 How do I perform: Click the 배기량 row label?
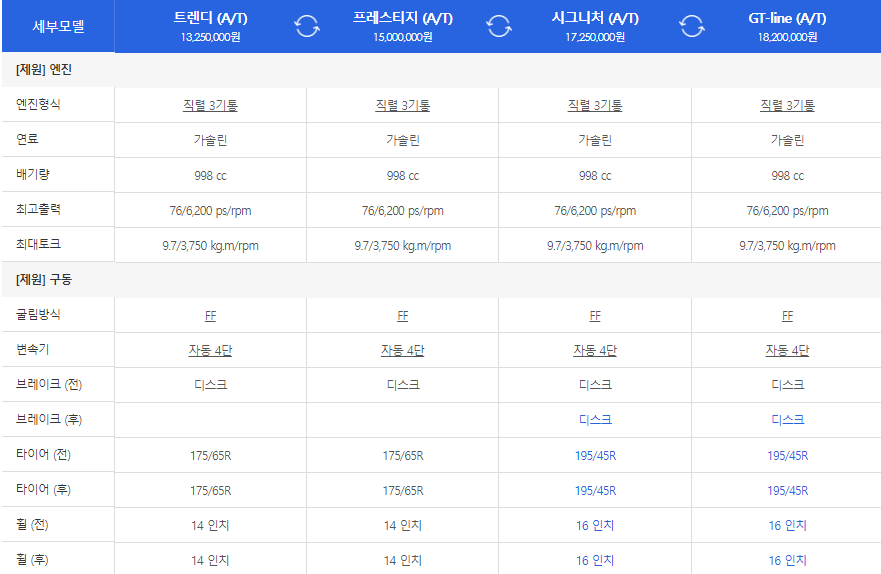[33, 174]
